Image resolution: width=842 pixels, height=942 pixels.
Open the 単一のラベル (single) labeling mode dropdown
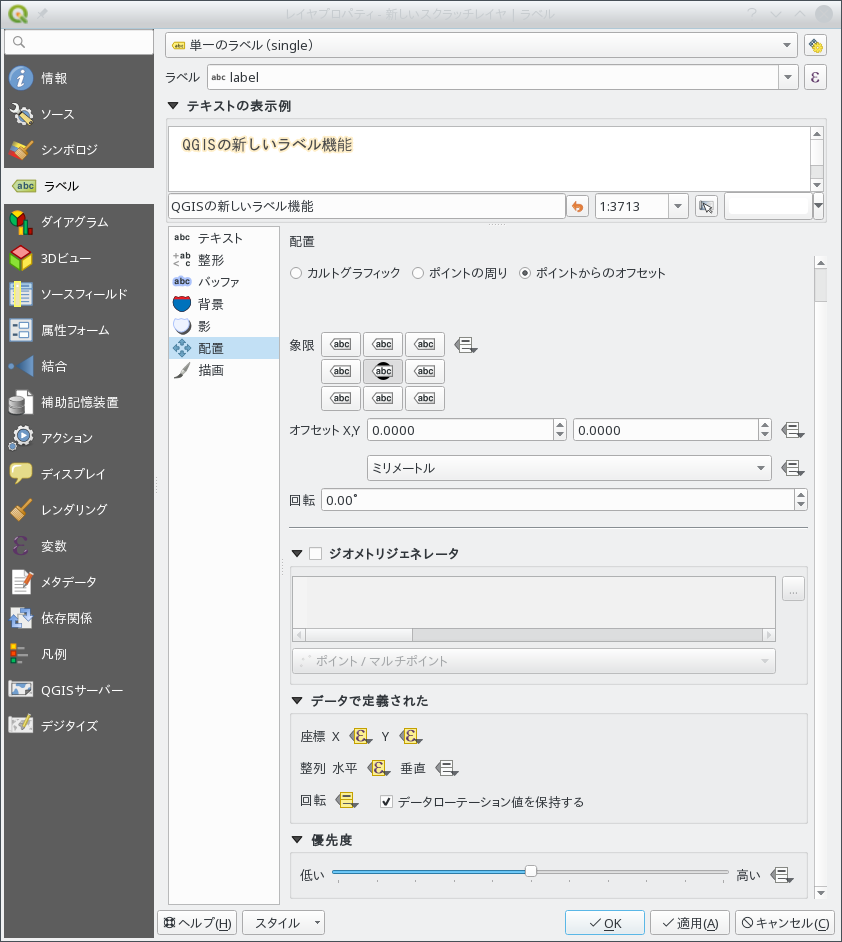coord(481,45)
